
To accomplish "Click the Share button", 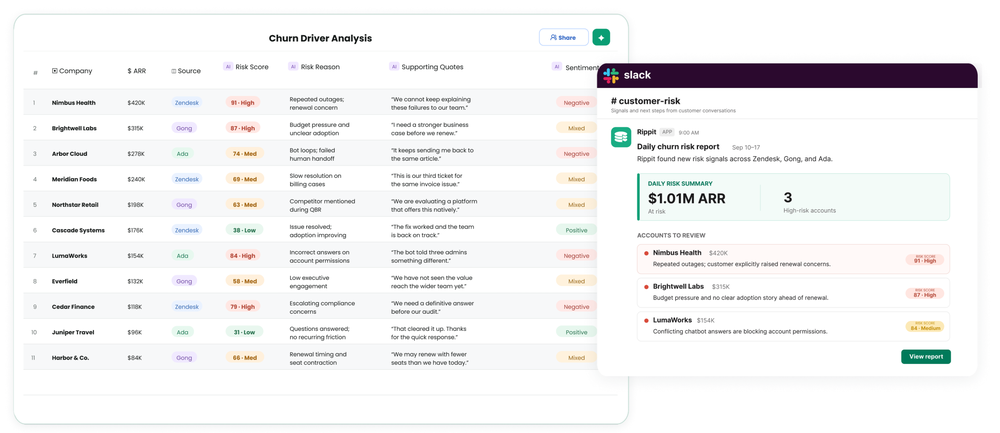I will coord(563,38).
